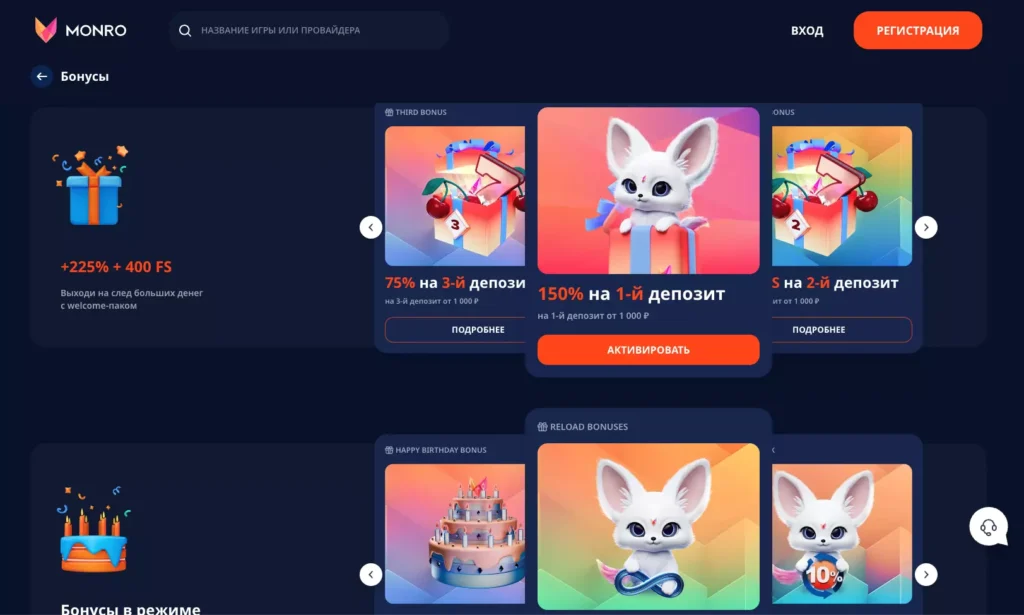Click the gift icon beside Third Bonus
This screenshot has width=1024, height=615.
point(389,112)
